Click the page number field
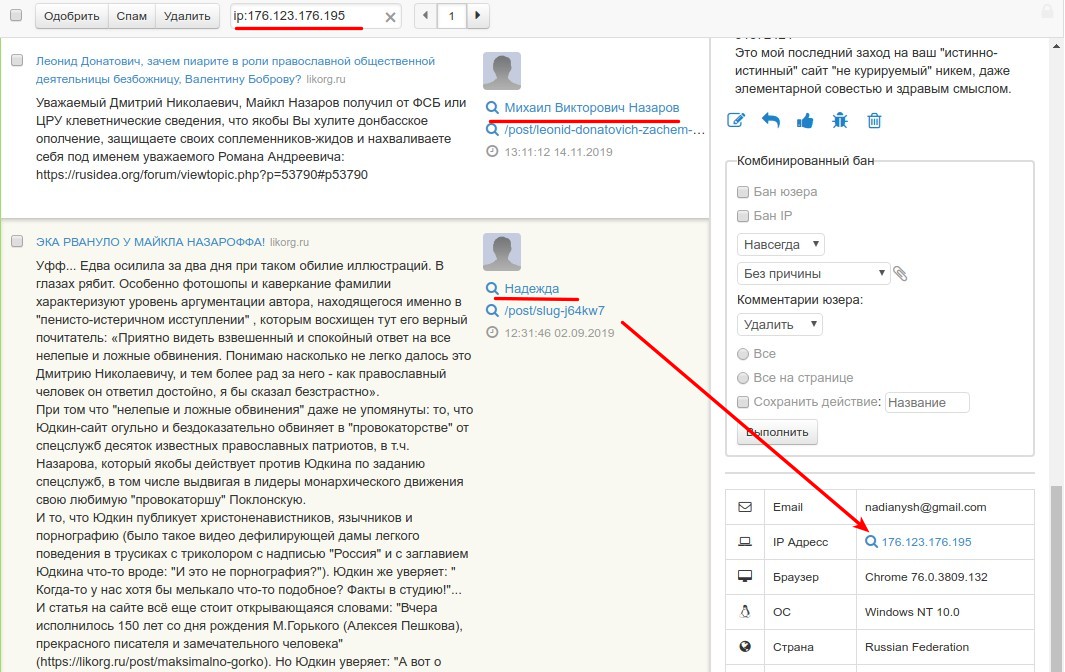The height and width of the screenshot is (672, 1065). (451, 16)
